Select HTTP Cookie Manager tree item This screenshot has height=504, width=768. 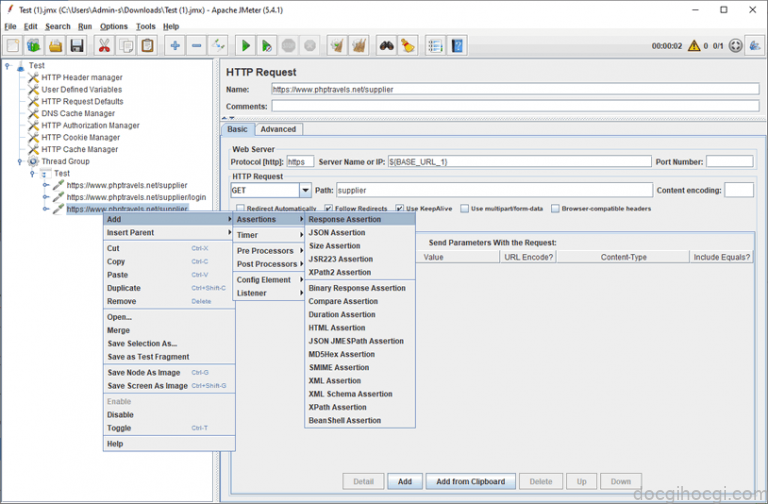click(x=80, y=138)
